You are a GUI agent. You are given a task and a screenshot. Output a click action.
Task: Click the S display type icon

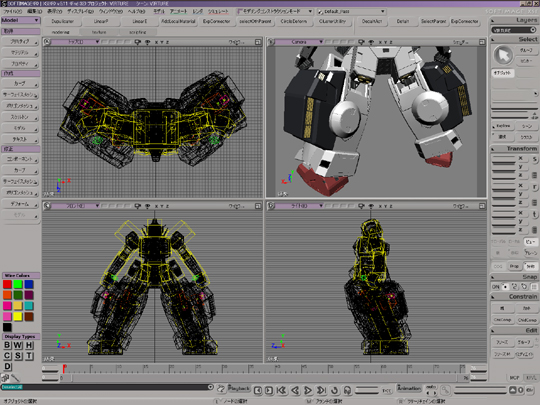click(18, 356)
